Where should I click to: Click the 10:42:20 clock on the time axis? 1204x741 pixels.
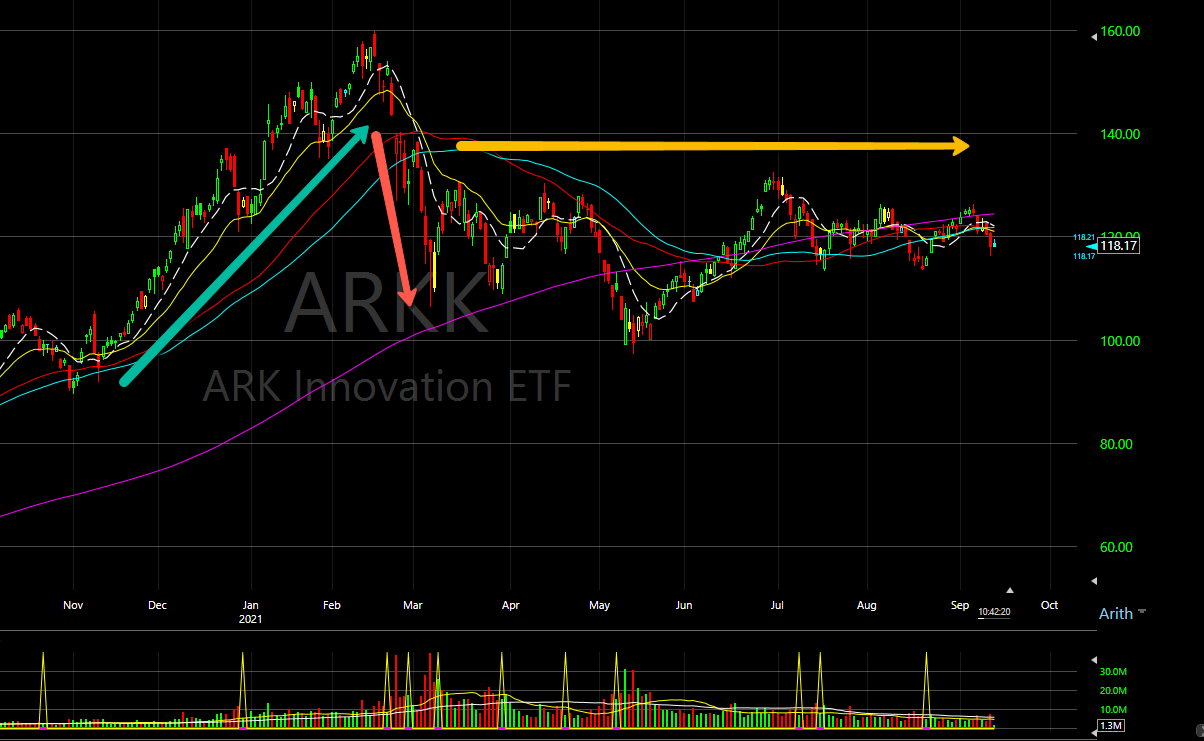(993, 611)
